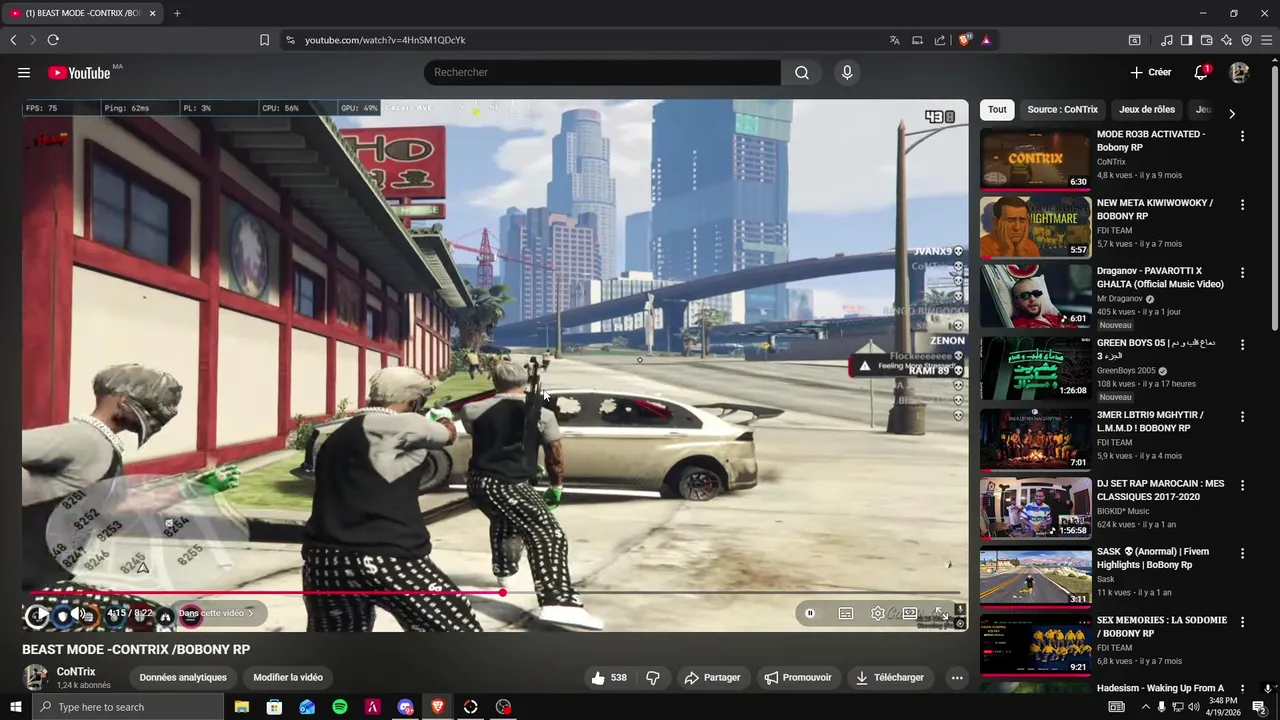Open the page translate icon
The image size is (1280, 720).
point(894,40)
